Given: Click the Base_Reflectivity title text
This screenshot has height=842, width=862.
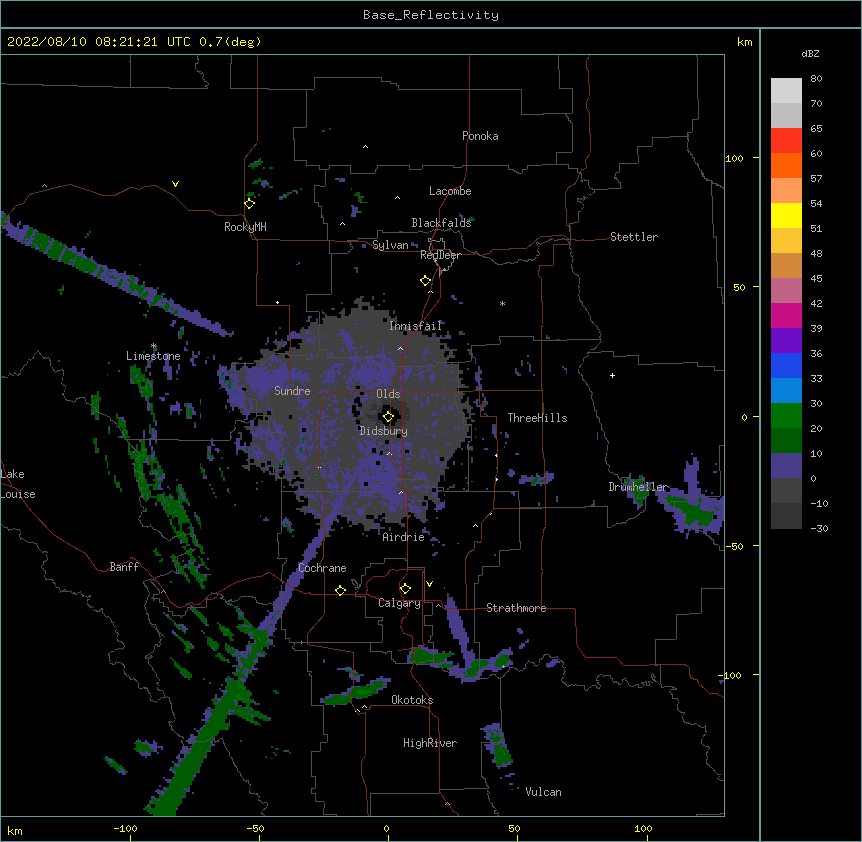Looking at the screenshot, I should coord(431,15).
